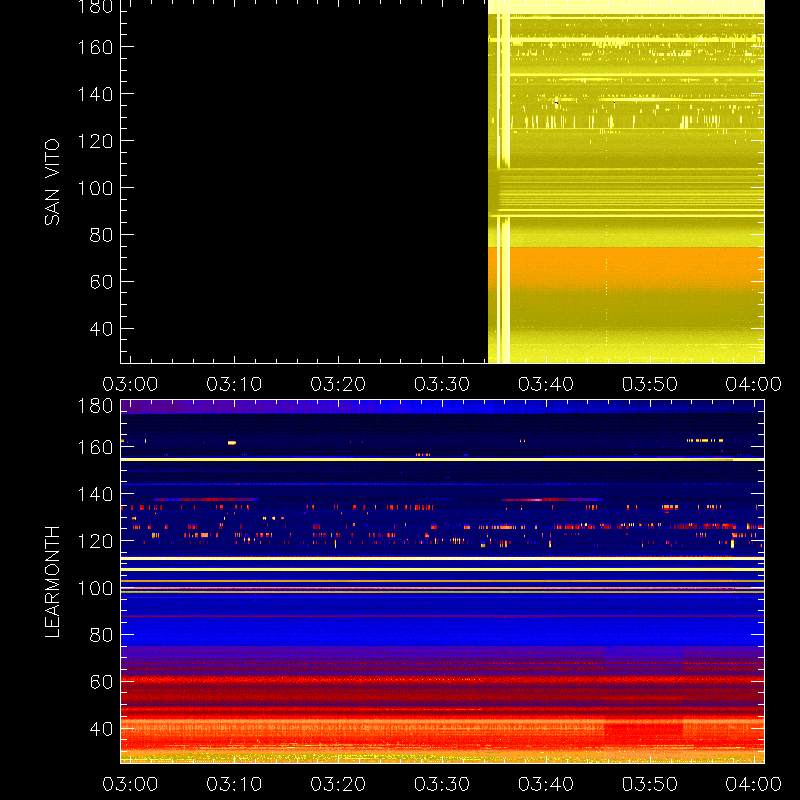Click 03:10 time label under SAN VITO plot
Viewport: 800px width, 800px height.
pos(234,384)
